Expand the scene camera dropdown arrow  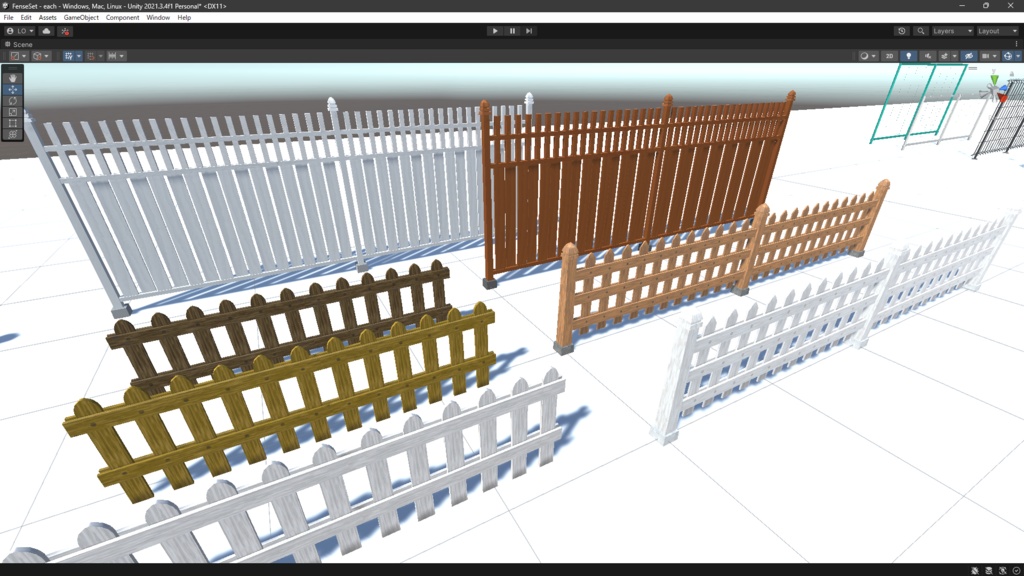click(995, 56)
